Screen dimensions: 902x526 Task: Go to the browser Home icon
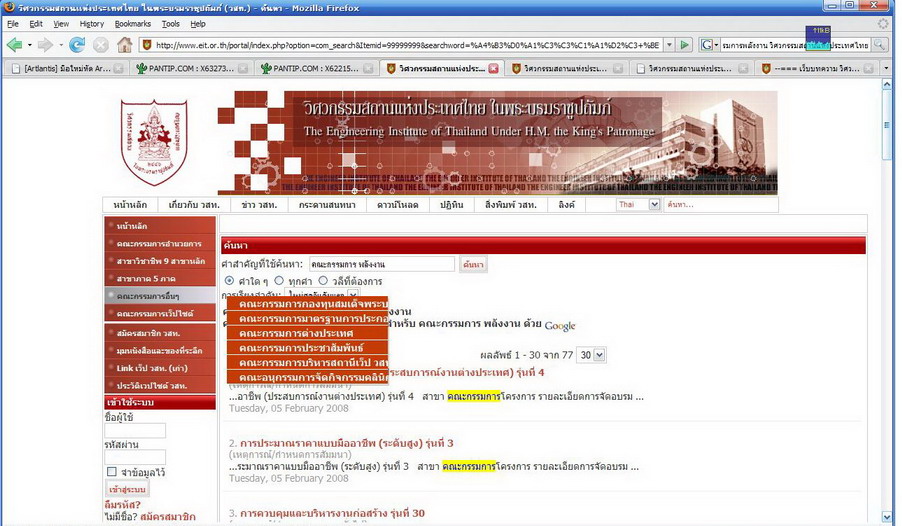(124, 44)
